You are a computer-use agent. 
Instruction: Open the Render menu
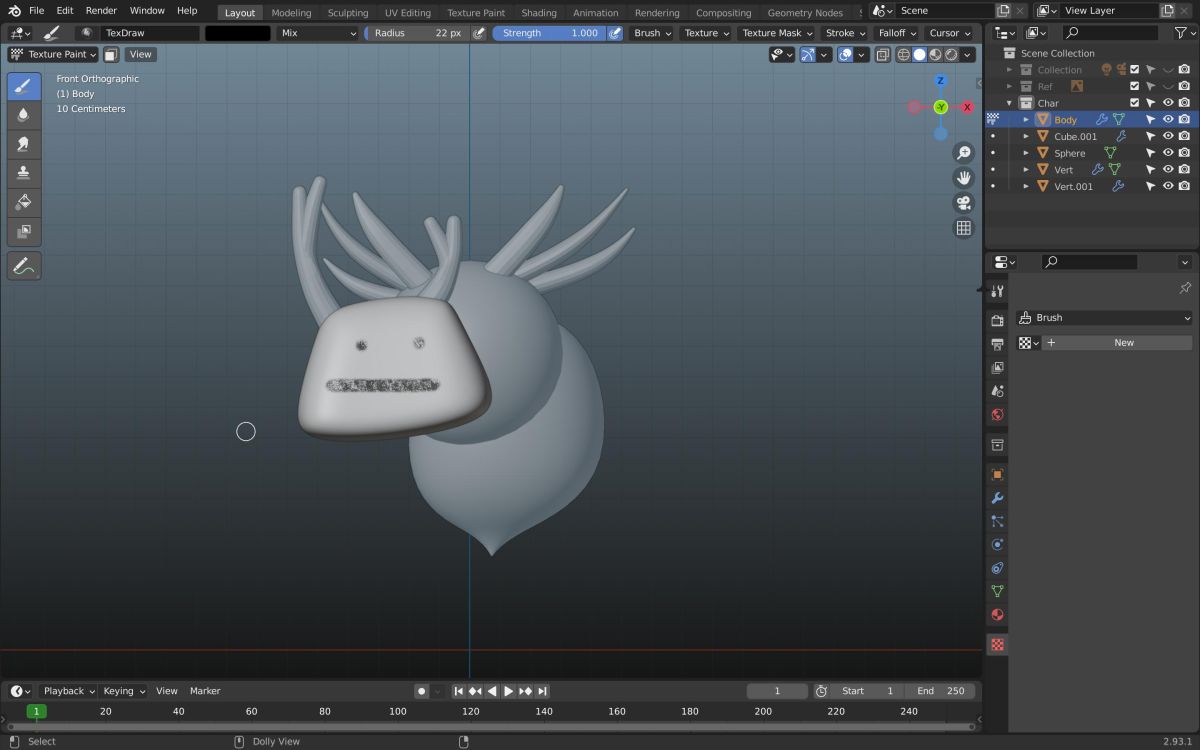pyautogui.click(x=101, y=10)
